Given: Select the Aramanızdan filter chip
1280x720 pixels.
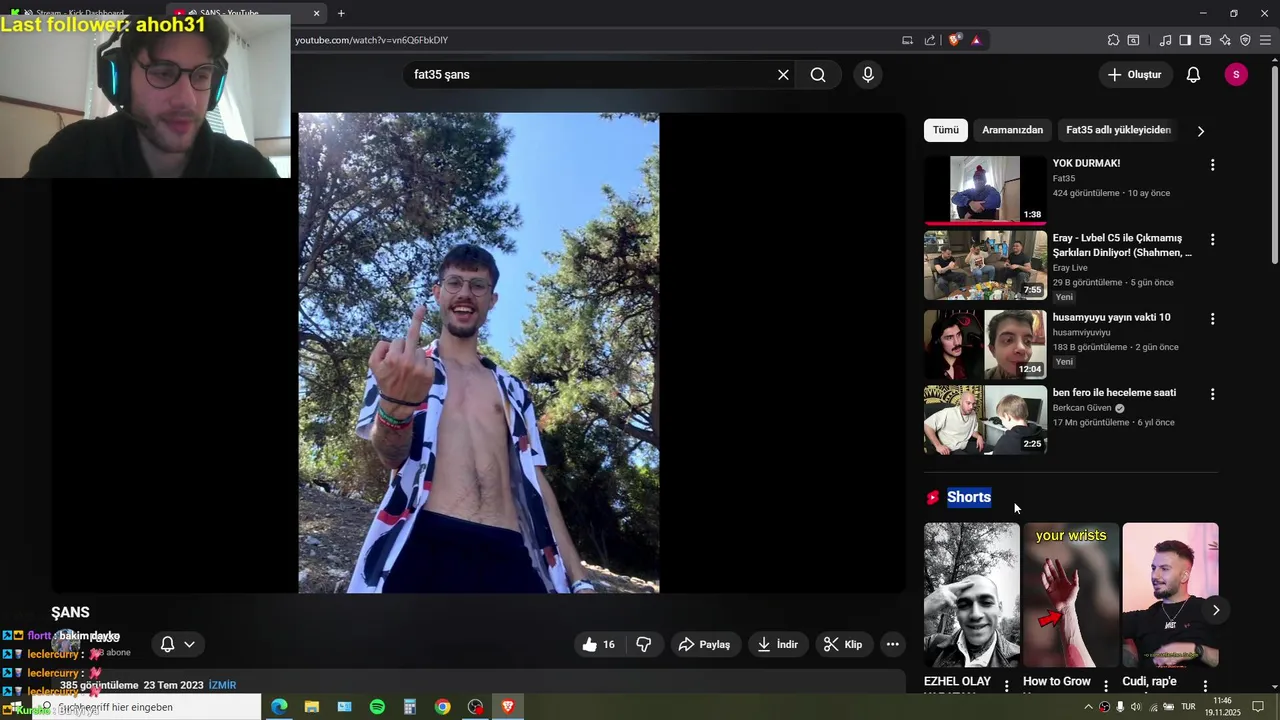Looking at the screenshot, I should pos(1012,130).
